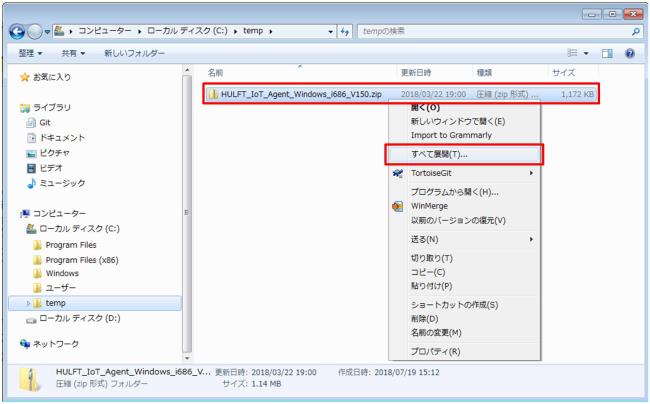This screenshot has height=404, width=650.
Task: Click the Back navigation arrow button
Action: pyautogui.click(x=18, y=32)
